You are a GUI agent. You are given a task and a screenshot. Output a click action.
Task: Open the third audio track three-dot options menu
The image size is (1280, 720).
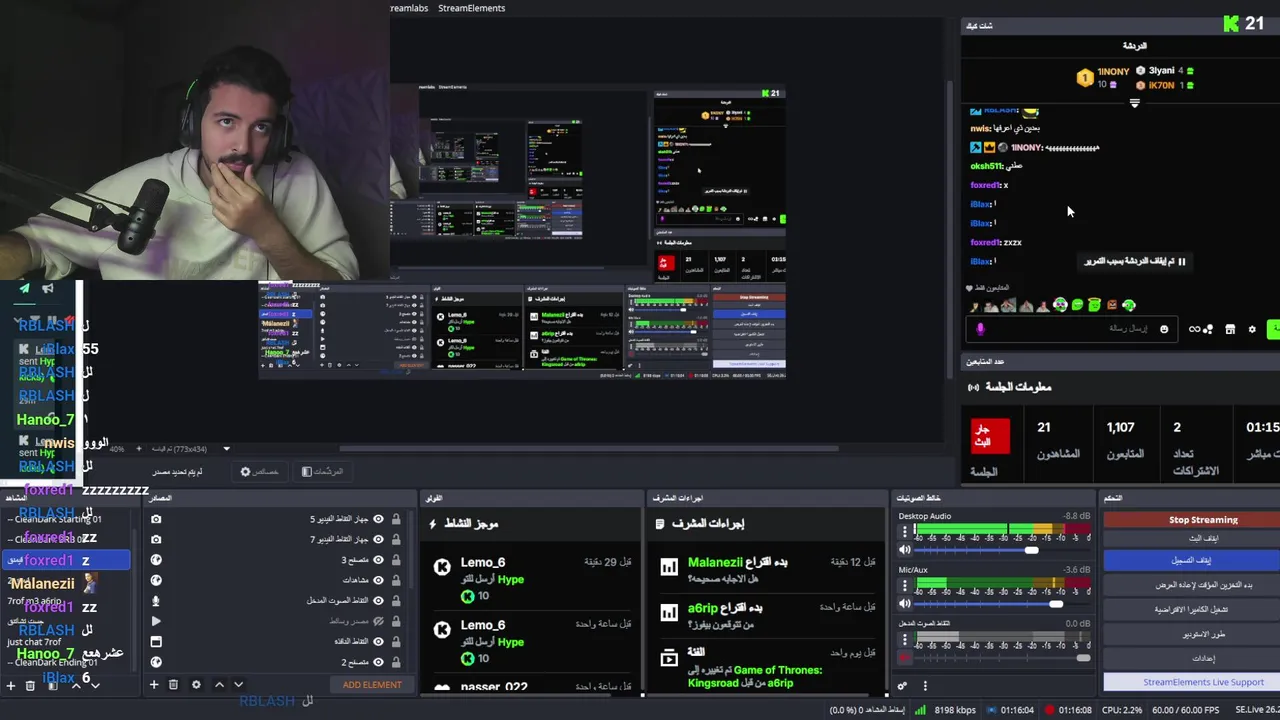coord(905,639)
